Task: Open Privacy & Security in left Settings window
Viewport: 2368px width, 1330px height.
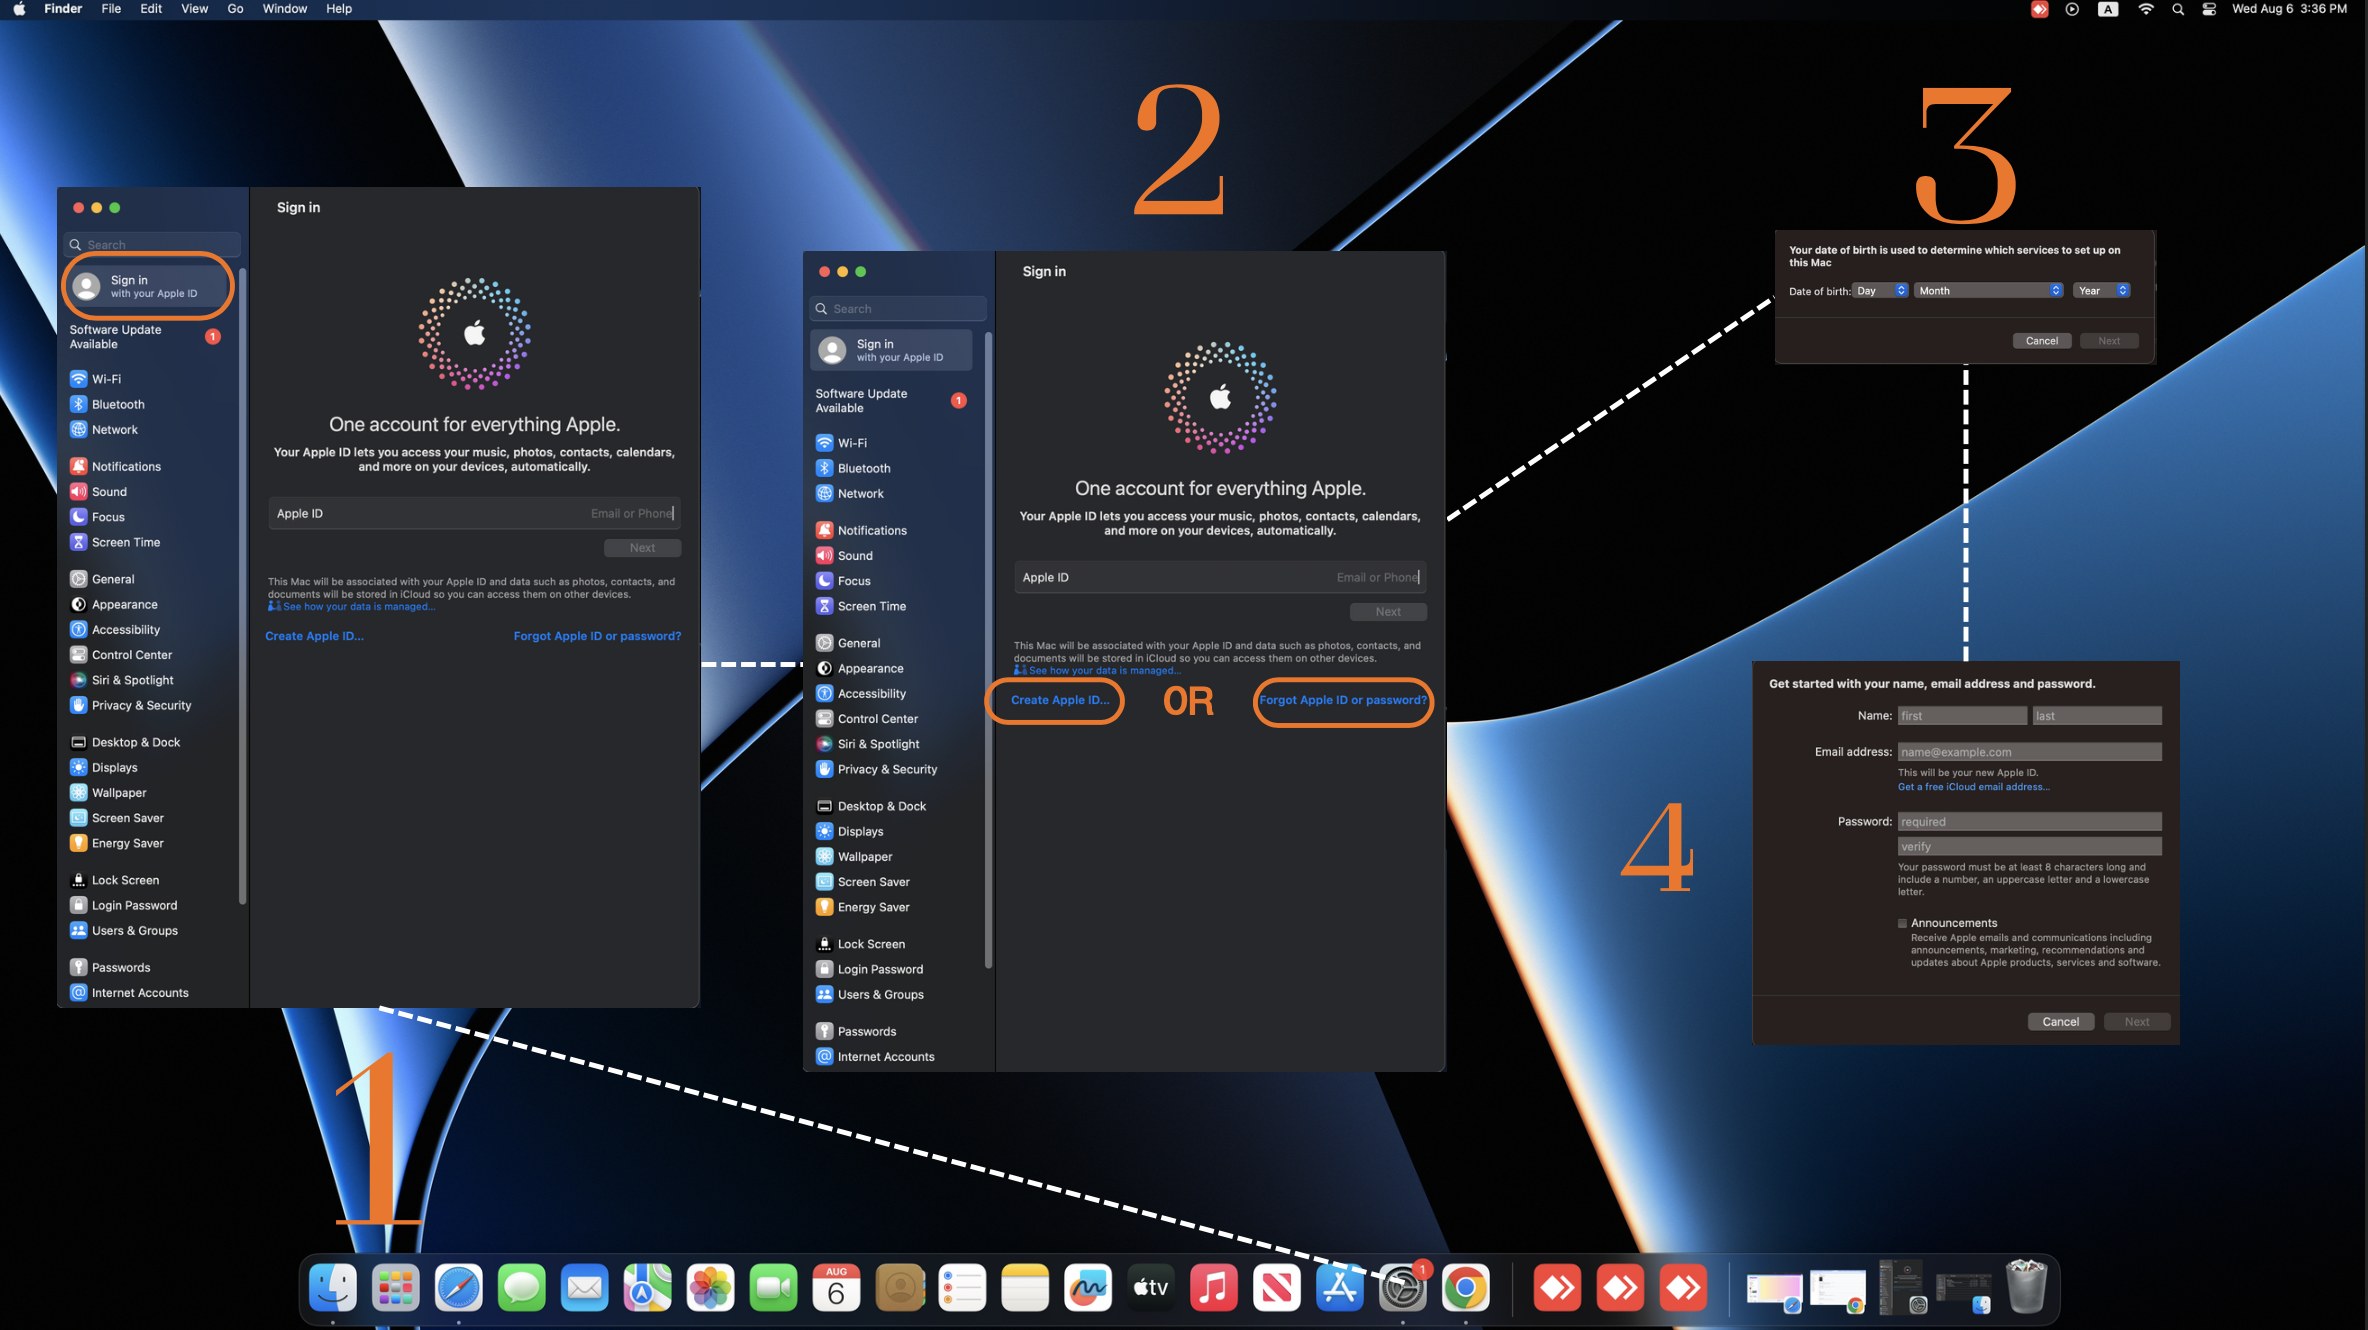Action: click(x=141, y=706)
